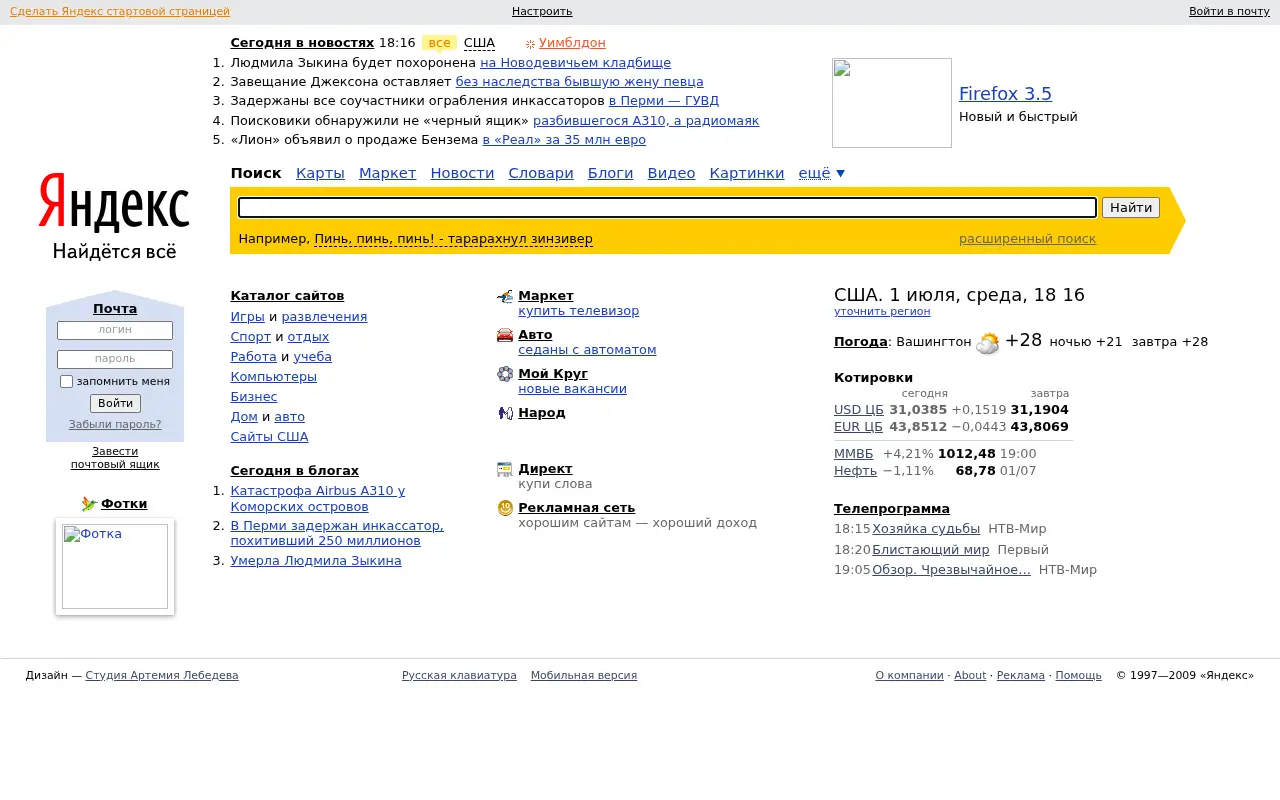Click the логин input field
Image resolution: width=1280 pixels, height=800 pixels.
click(115, 330)
